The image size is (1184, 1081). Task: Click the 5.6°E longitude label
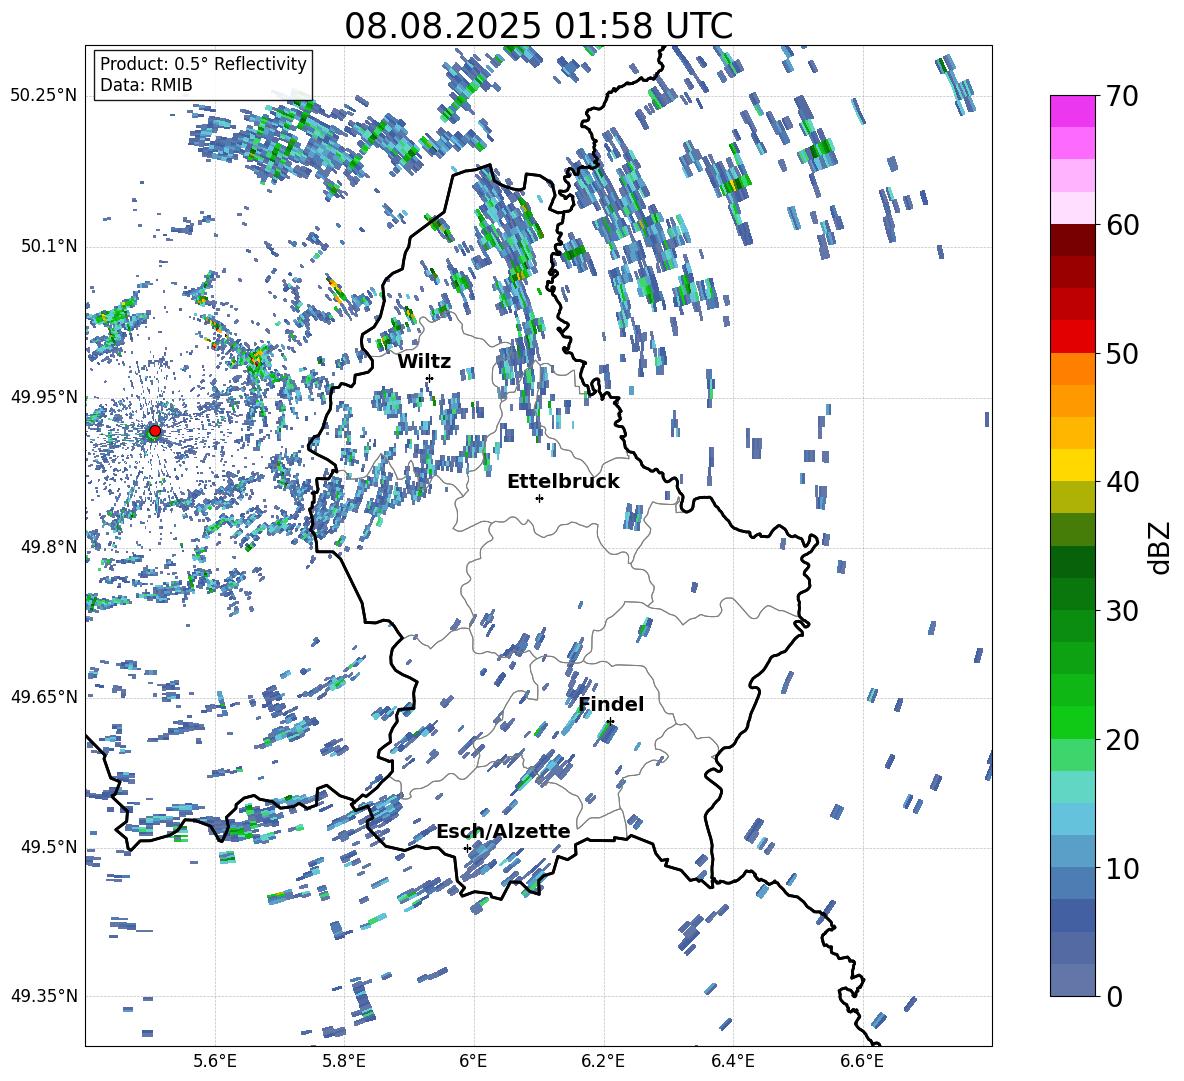tap(215, 1061)
